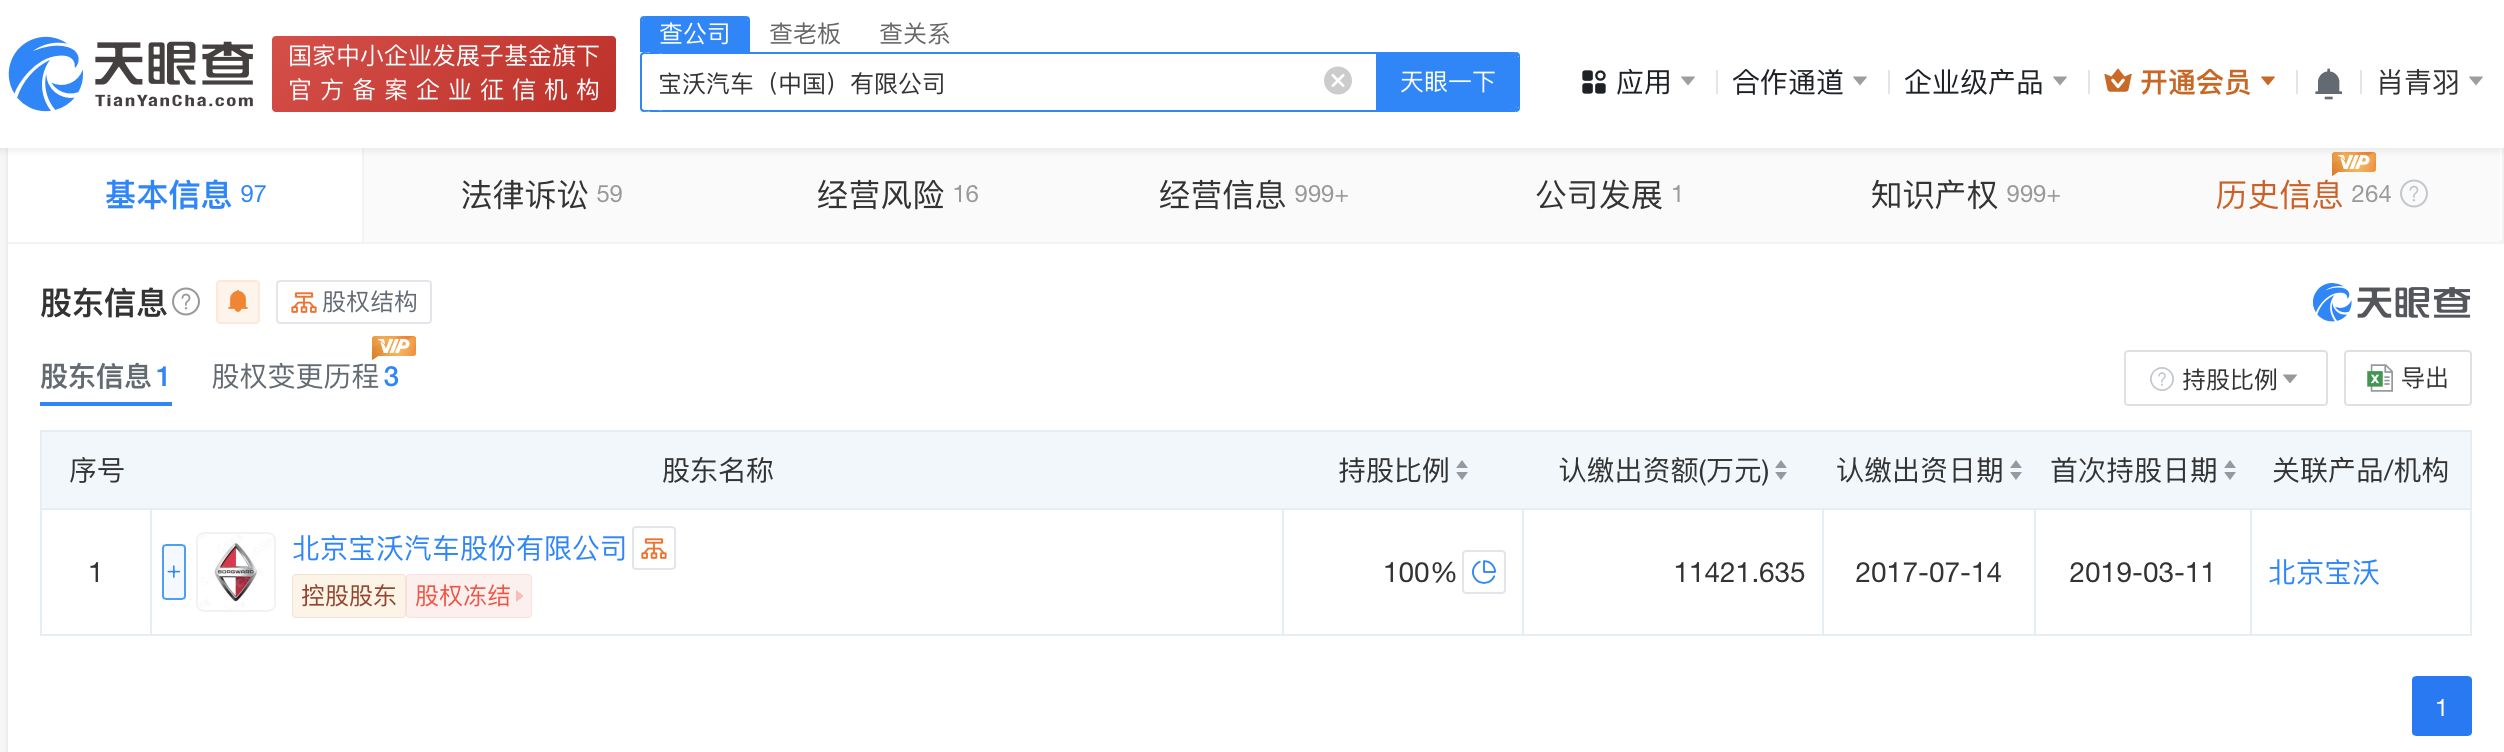The image size is (2504, 752).
Task: Click the pie chart icon next to 100%
Action: [x=1484, y=572]
